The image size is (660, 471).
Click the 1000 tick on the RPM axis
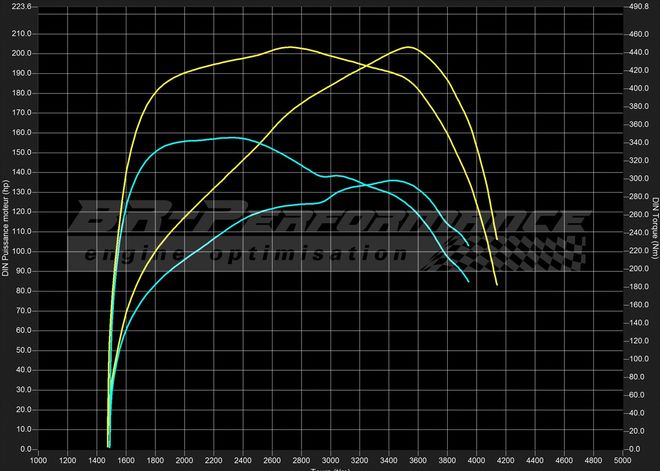coord(37,461)
